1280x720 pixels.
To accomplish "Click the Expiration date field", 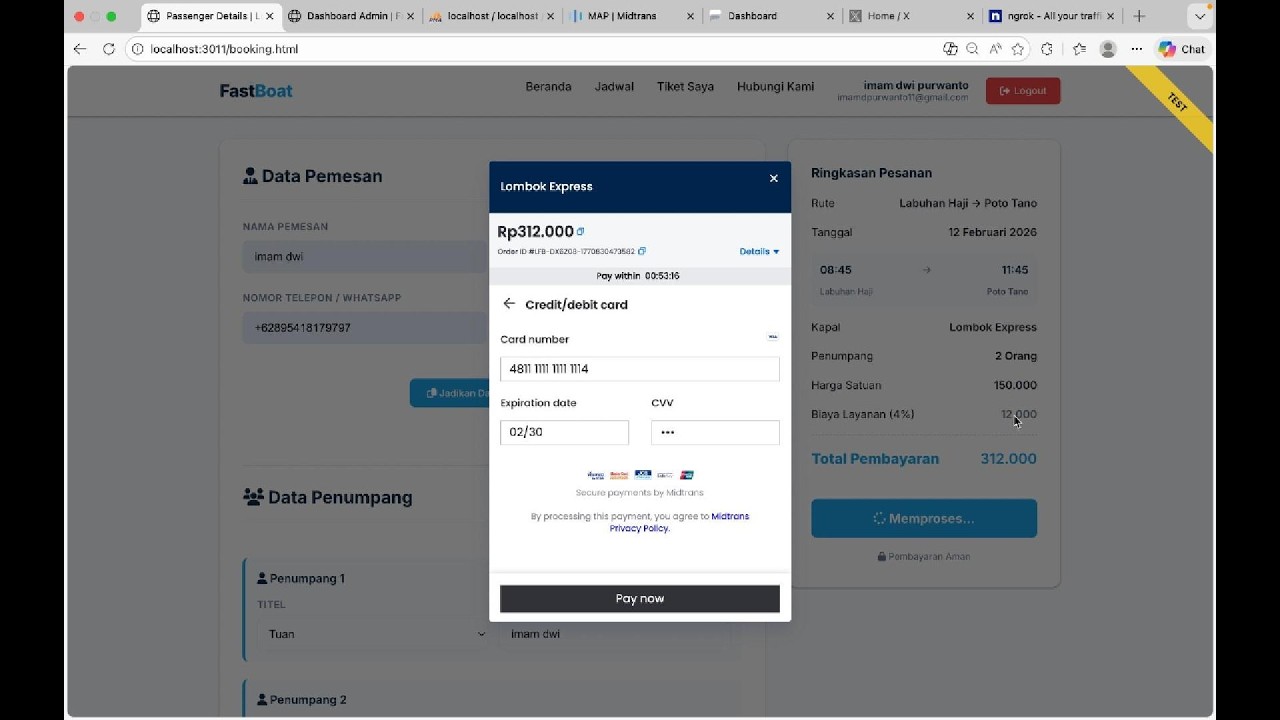I will tap(564, 432).
